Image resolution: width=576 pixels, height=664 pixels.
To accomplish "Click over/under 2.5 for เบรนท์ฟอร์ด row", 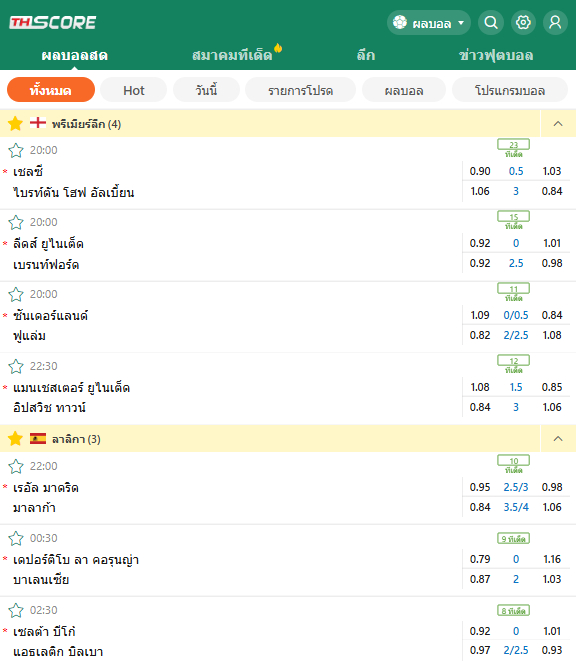I will tap(516, 263).
